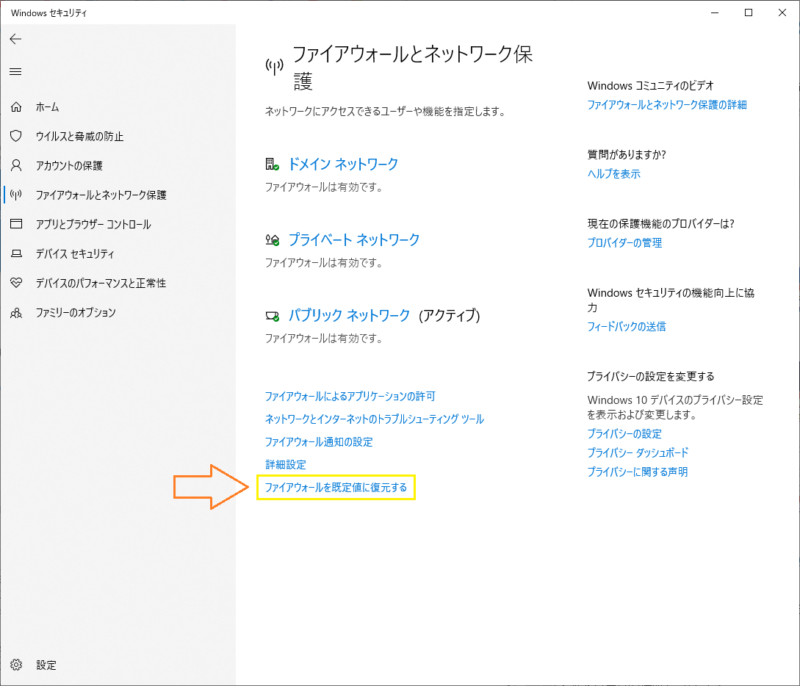
Task: Select アカウントの保護 in the sidebar
Action: [69, 165]
